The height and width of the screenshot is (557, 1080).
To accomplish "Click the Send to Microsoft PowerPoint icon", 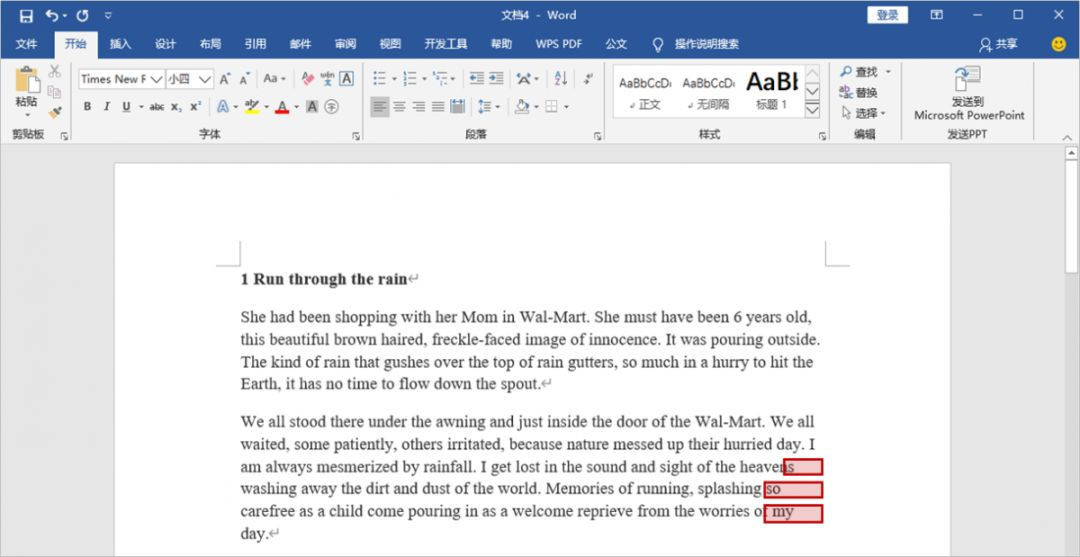I will [x=968, y=81].
